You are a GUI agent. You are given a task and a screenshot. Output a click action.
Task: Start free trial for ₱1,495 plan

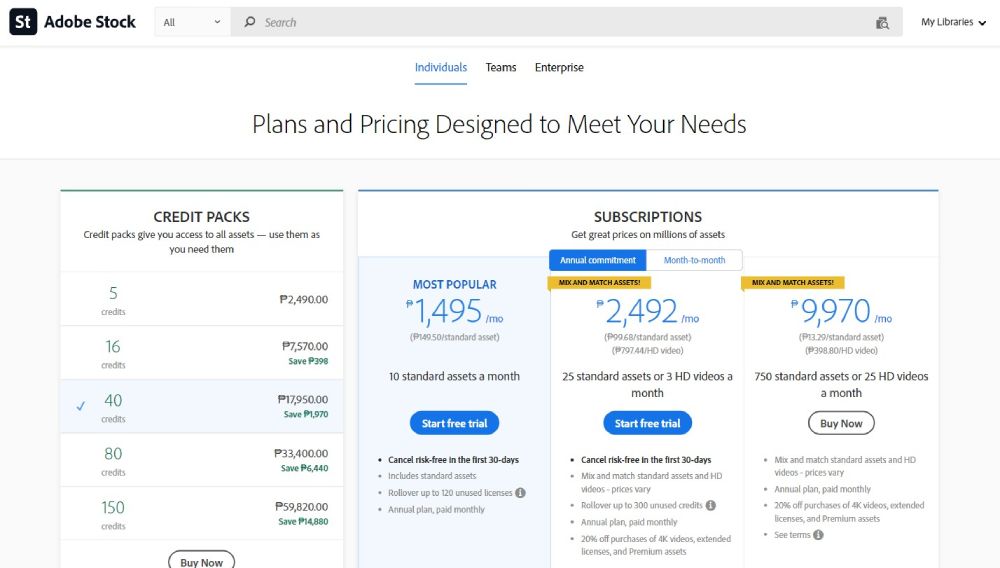click(x=454, y=423)
